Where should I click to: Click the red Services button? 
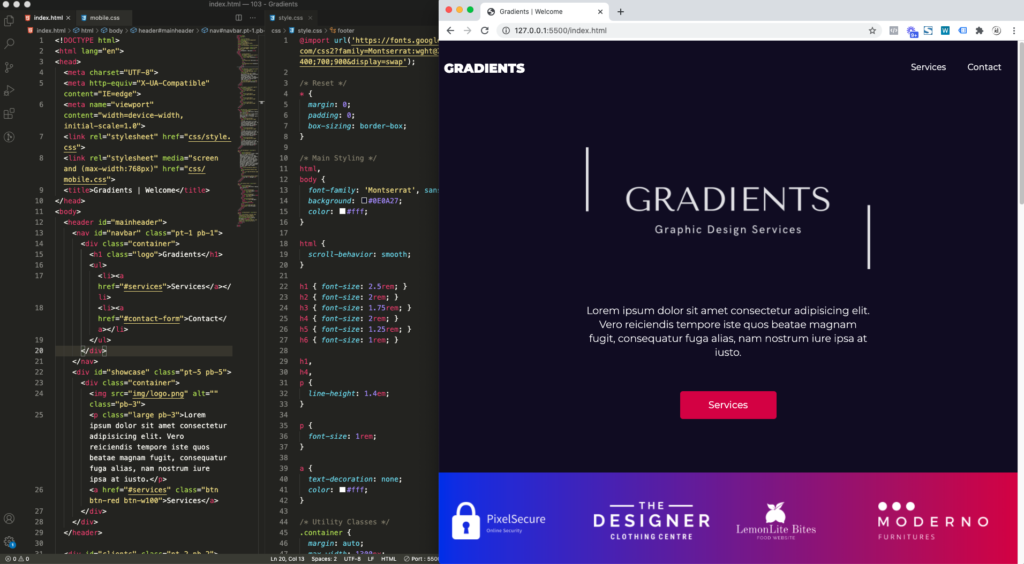point(728,405)
